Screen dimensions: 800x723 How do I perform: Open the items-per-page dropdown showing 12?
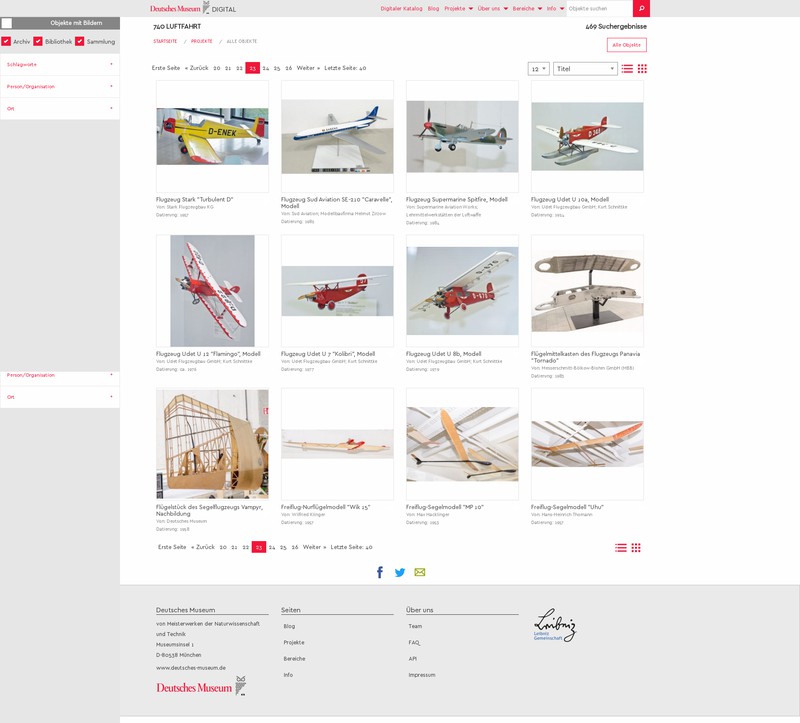point(538,69)
